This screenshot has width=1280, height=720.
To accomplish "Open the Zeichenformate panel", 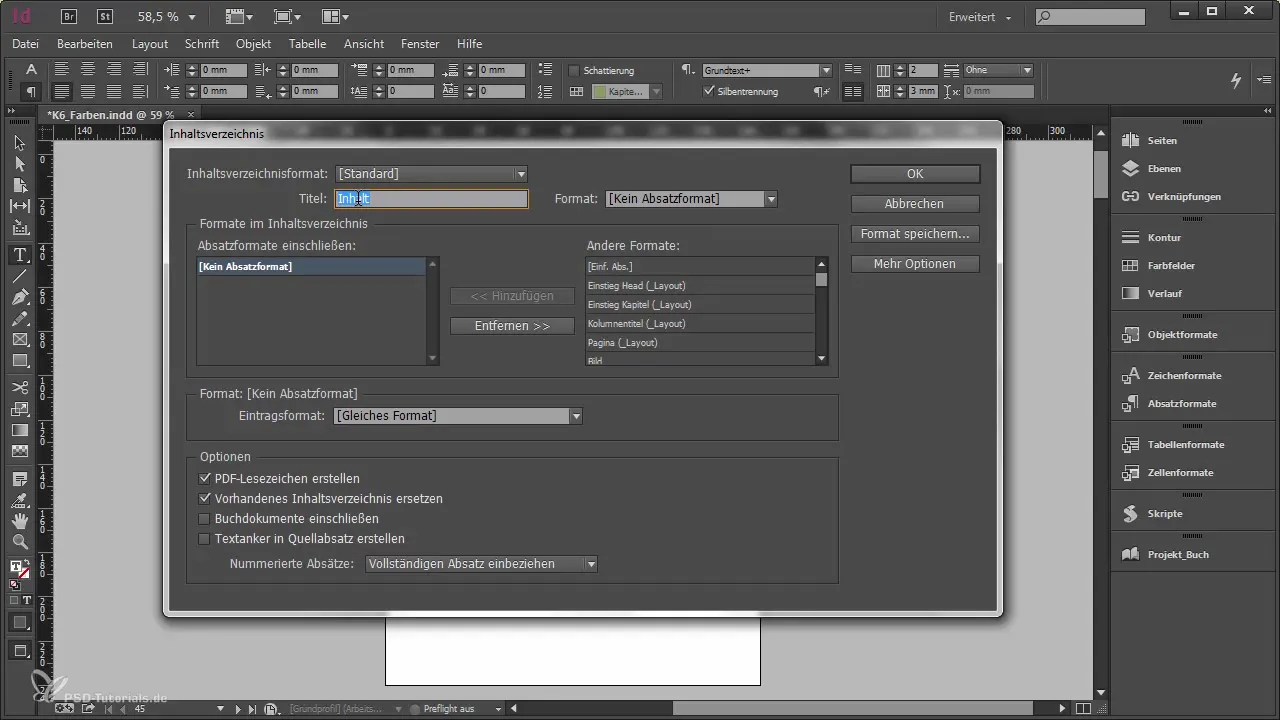I will point(1184,375).
